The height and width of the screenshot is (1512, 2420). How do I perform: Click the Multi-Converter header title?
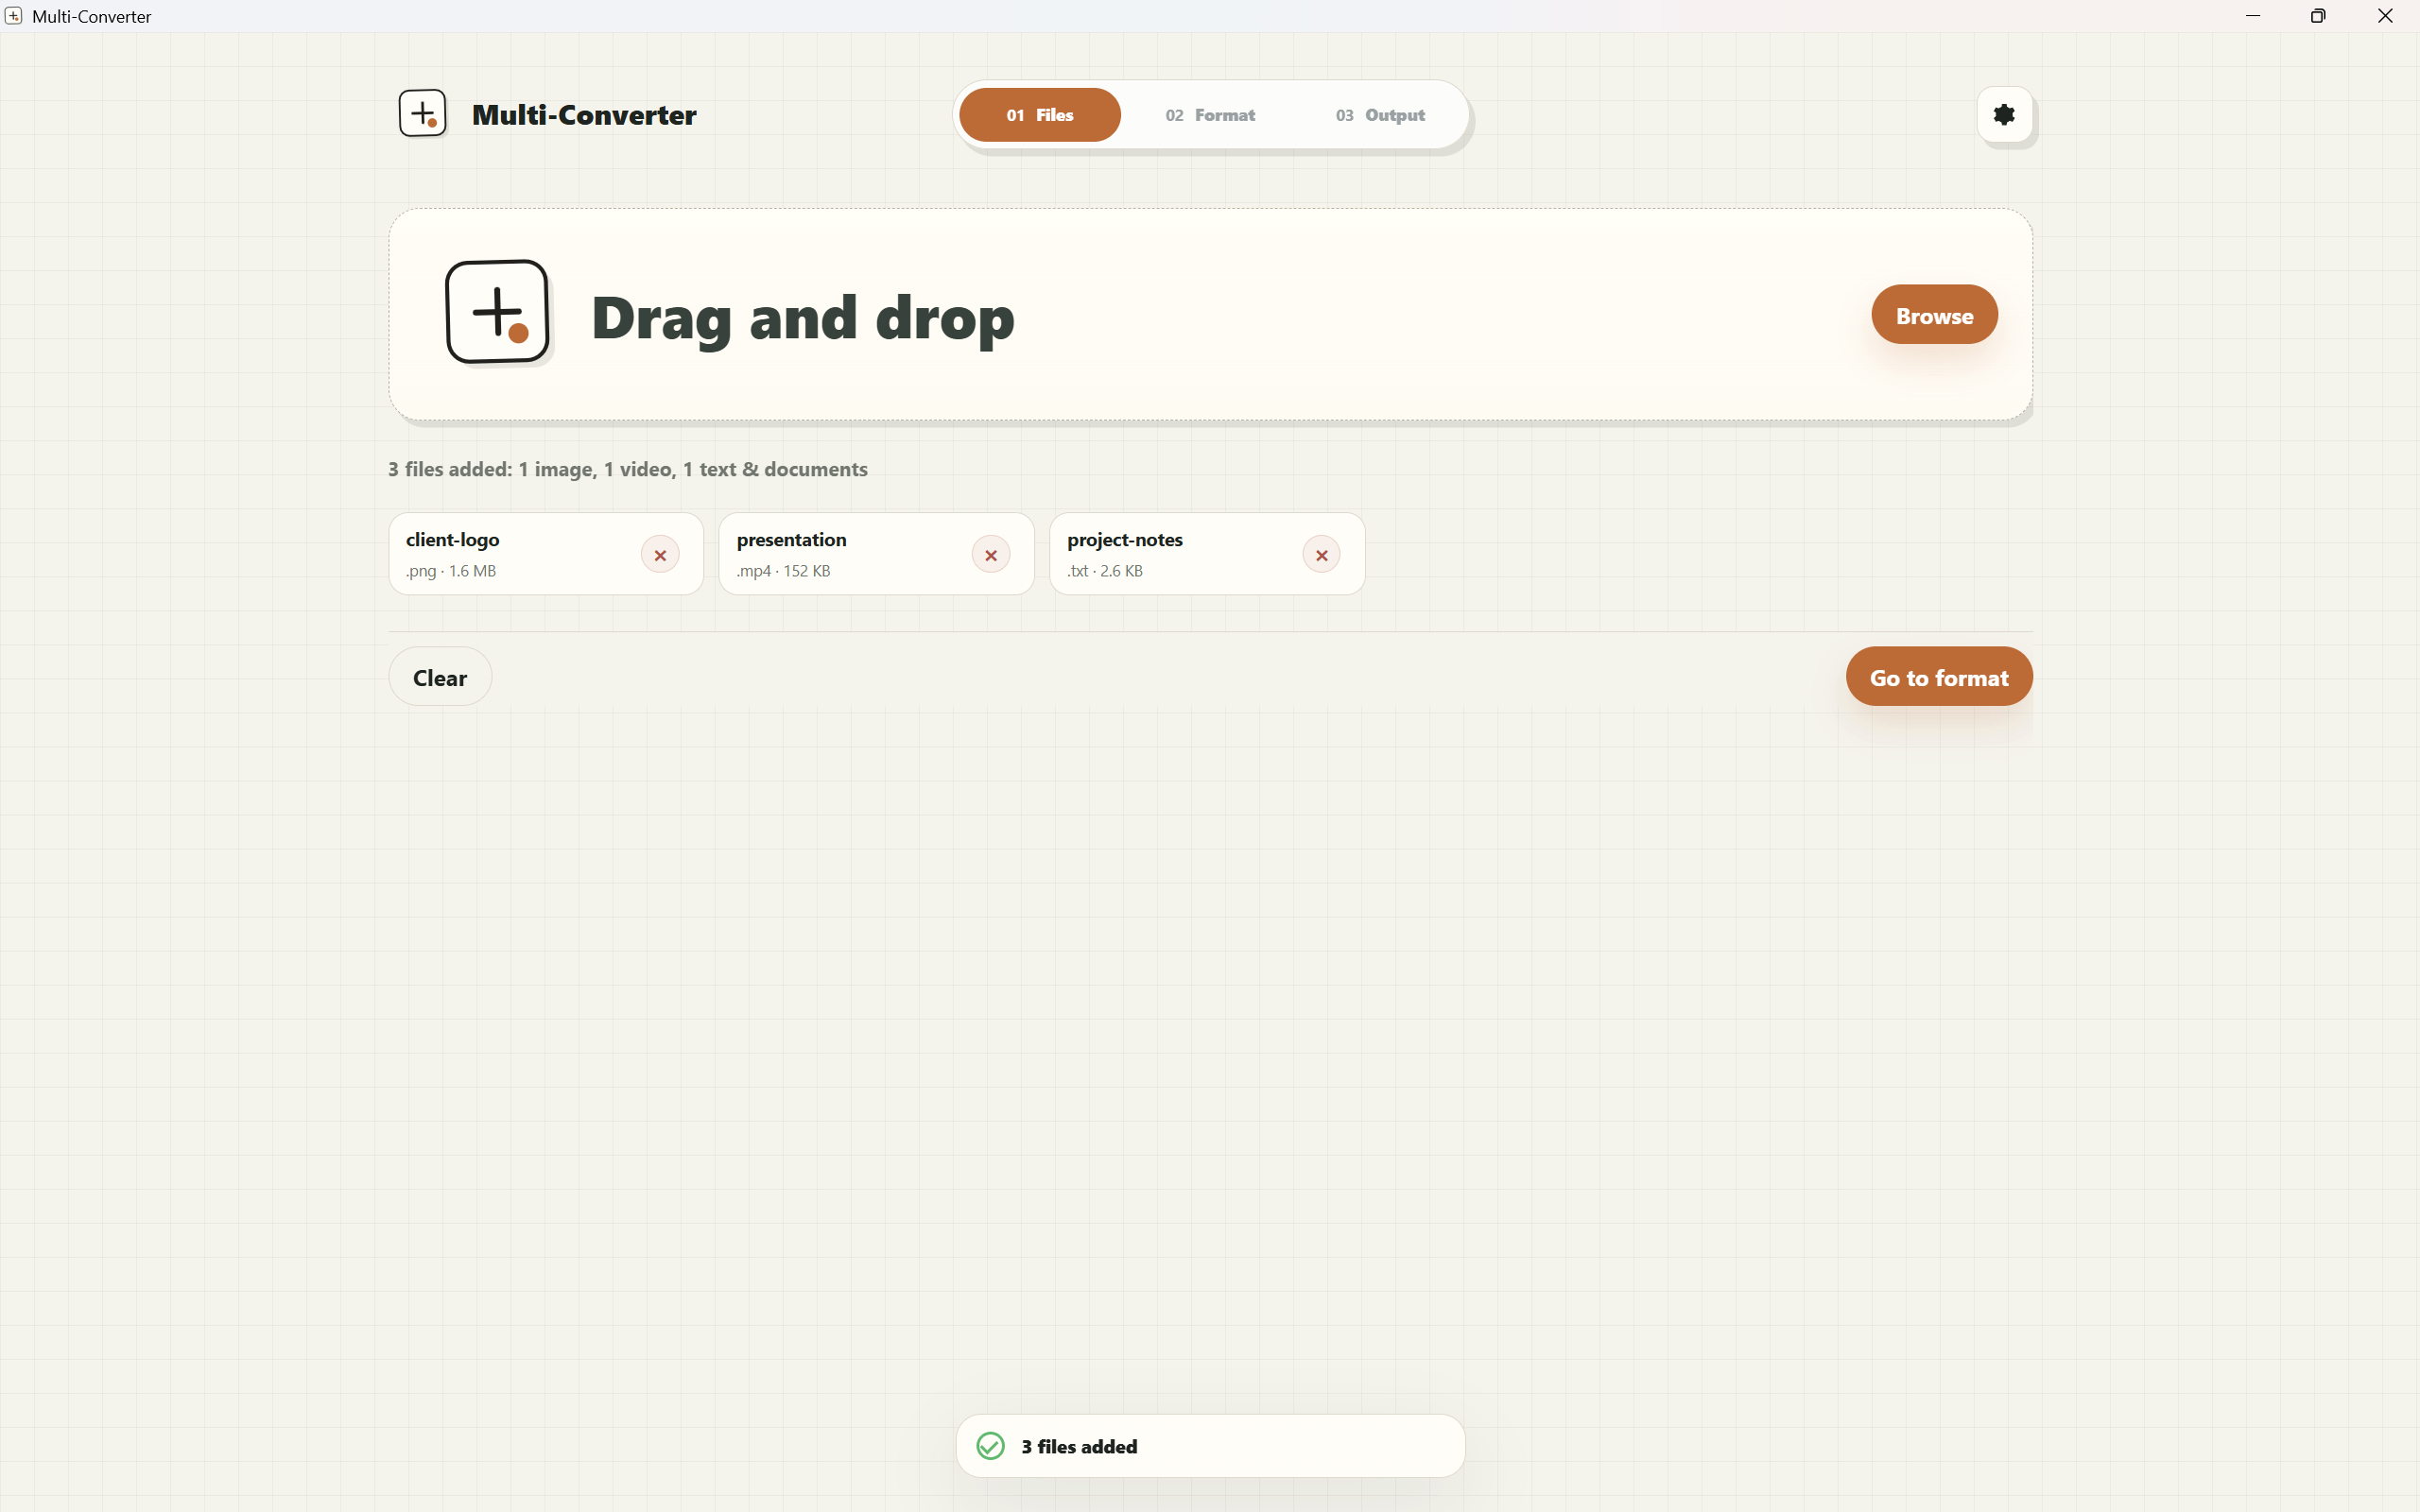[584, 115]
